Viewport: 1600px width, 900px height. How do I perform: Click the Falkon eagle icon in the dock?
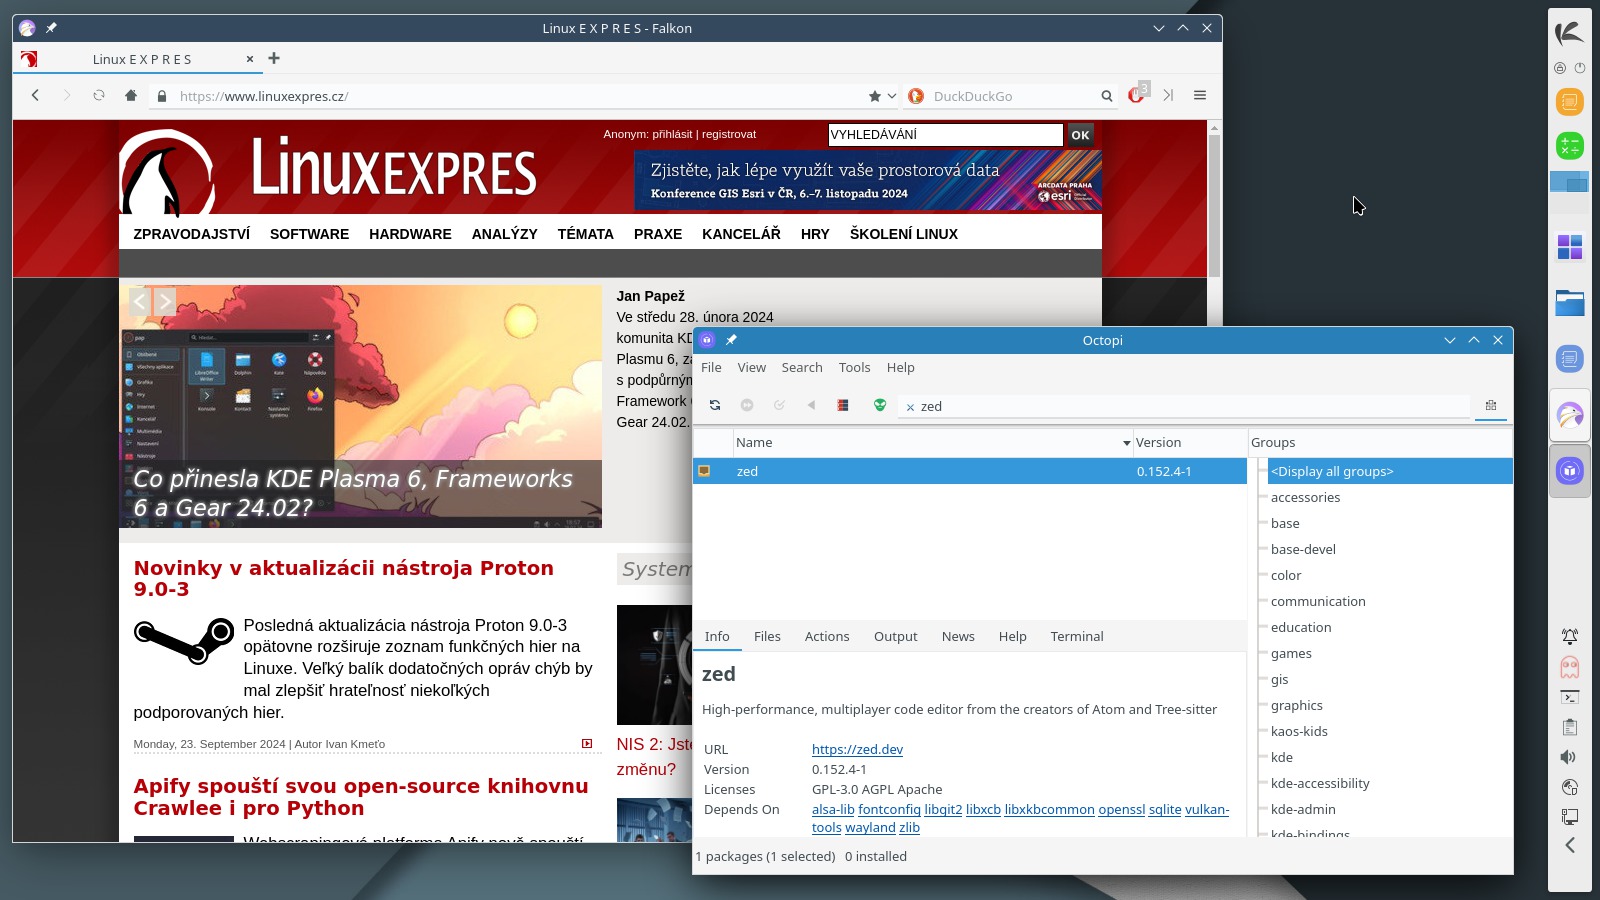click(x=1570, y=415)
